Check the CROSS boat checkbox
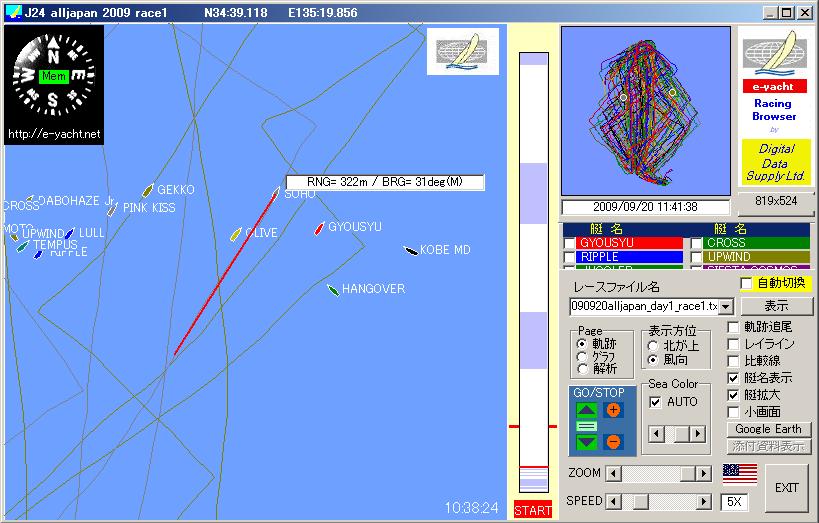 [x=696, y=243]
